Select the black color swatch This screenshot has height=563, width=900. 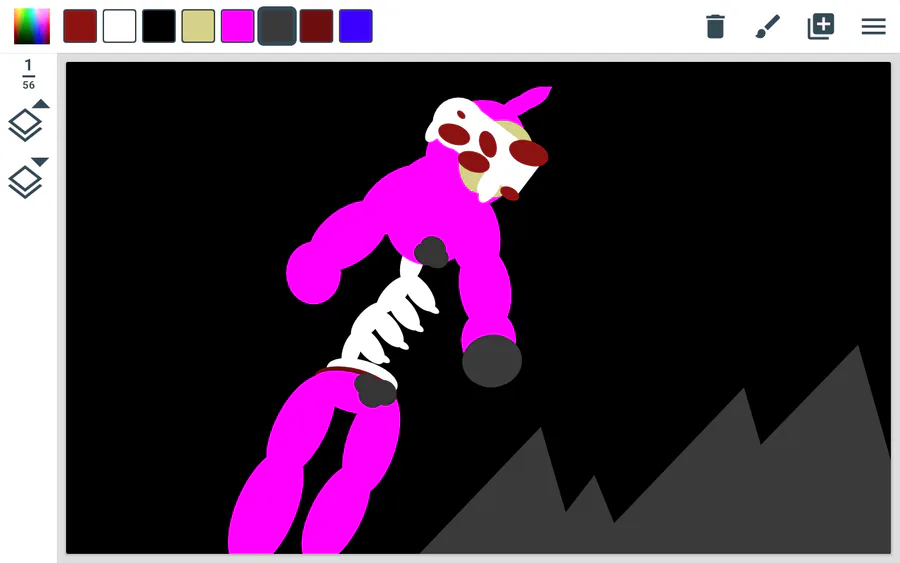(x=159, y=26)
